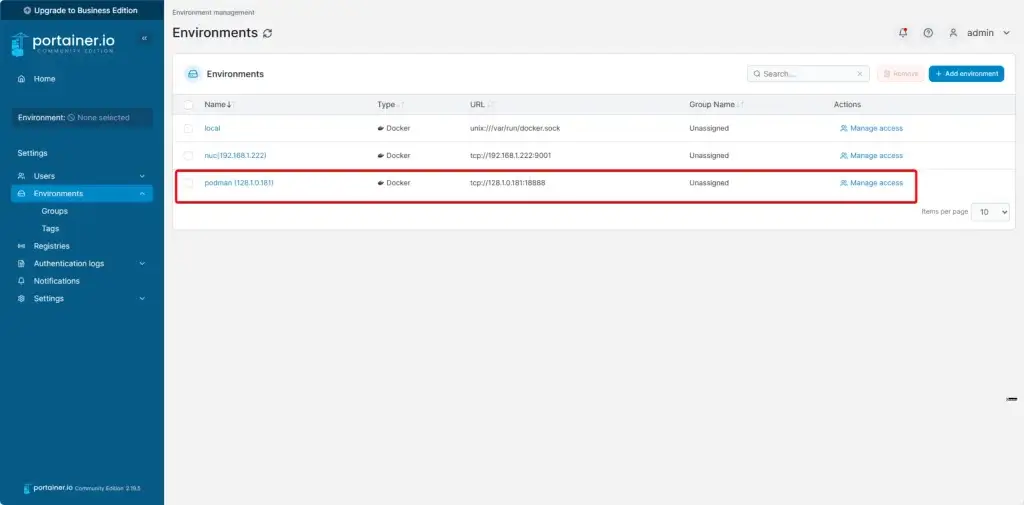Click Manage access for the local environment

pos(871,129)
